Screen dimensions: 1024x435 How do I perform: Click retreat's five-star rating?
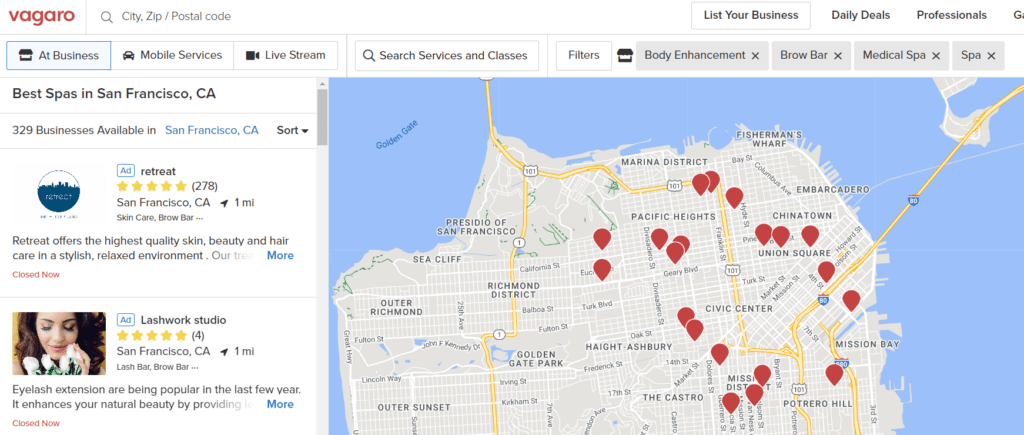click(x=152, y=186)
